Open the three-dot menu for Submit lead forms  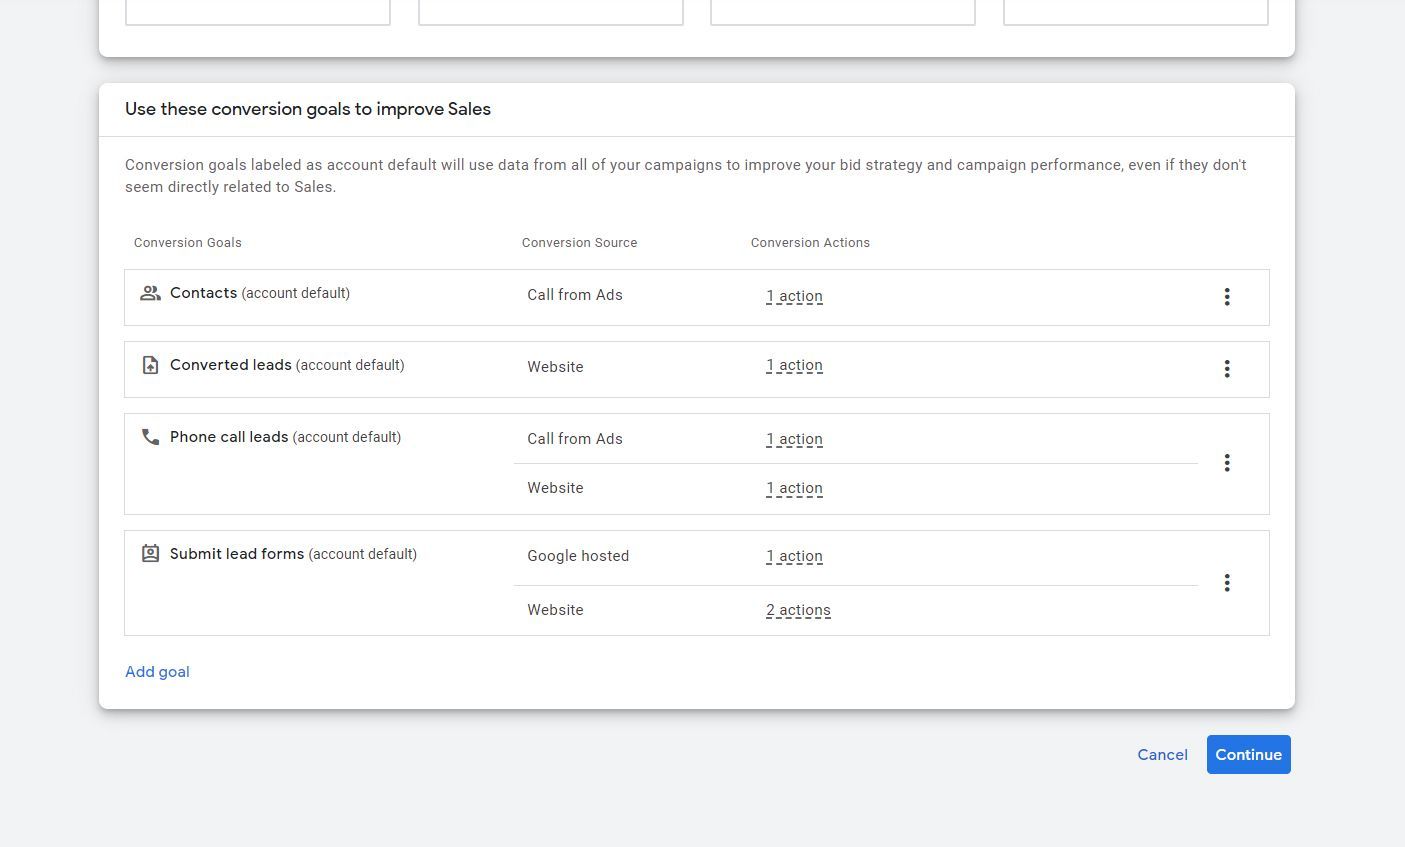pyautogui.click(x=1227, y=582)
